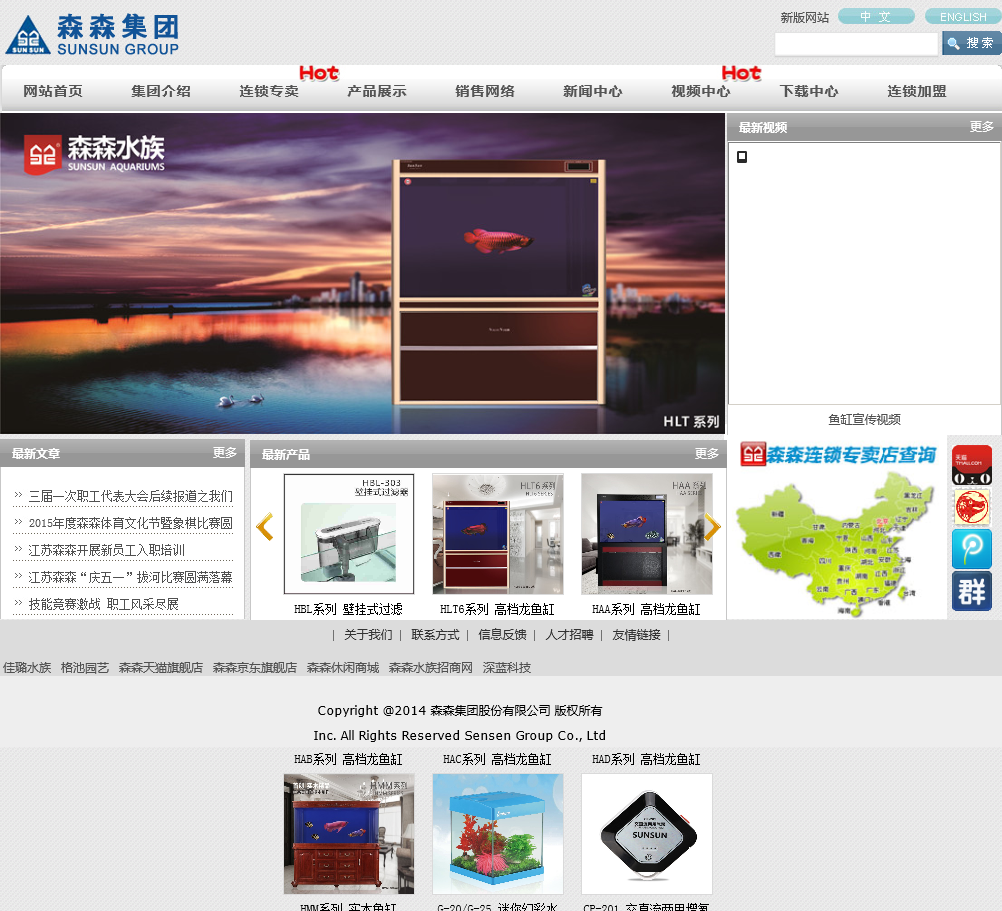The height and width of the screenshot is (911, 1002).
Task: Click 更多 in 最新产品 header
Action: pyautogui.click(x=707, y=453)
